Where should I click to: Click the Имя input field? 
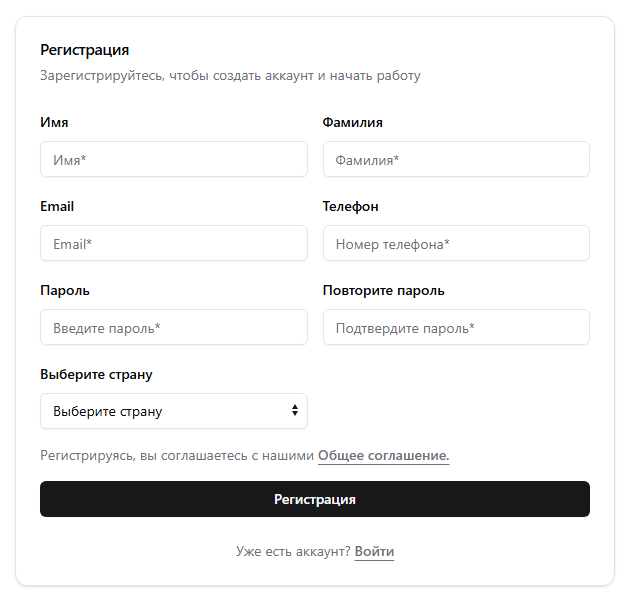click(174, 159)
